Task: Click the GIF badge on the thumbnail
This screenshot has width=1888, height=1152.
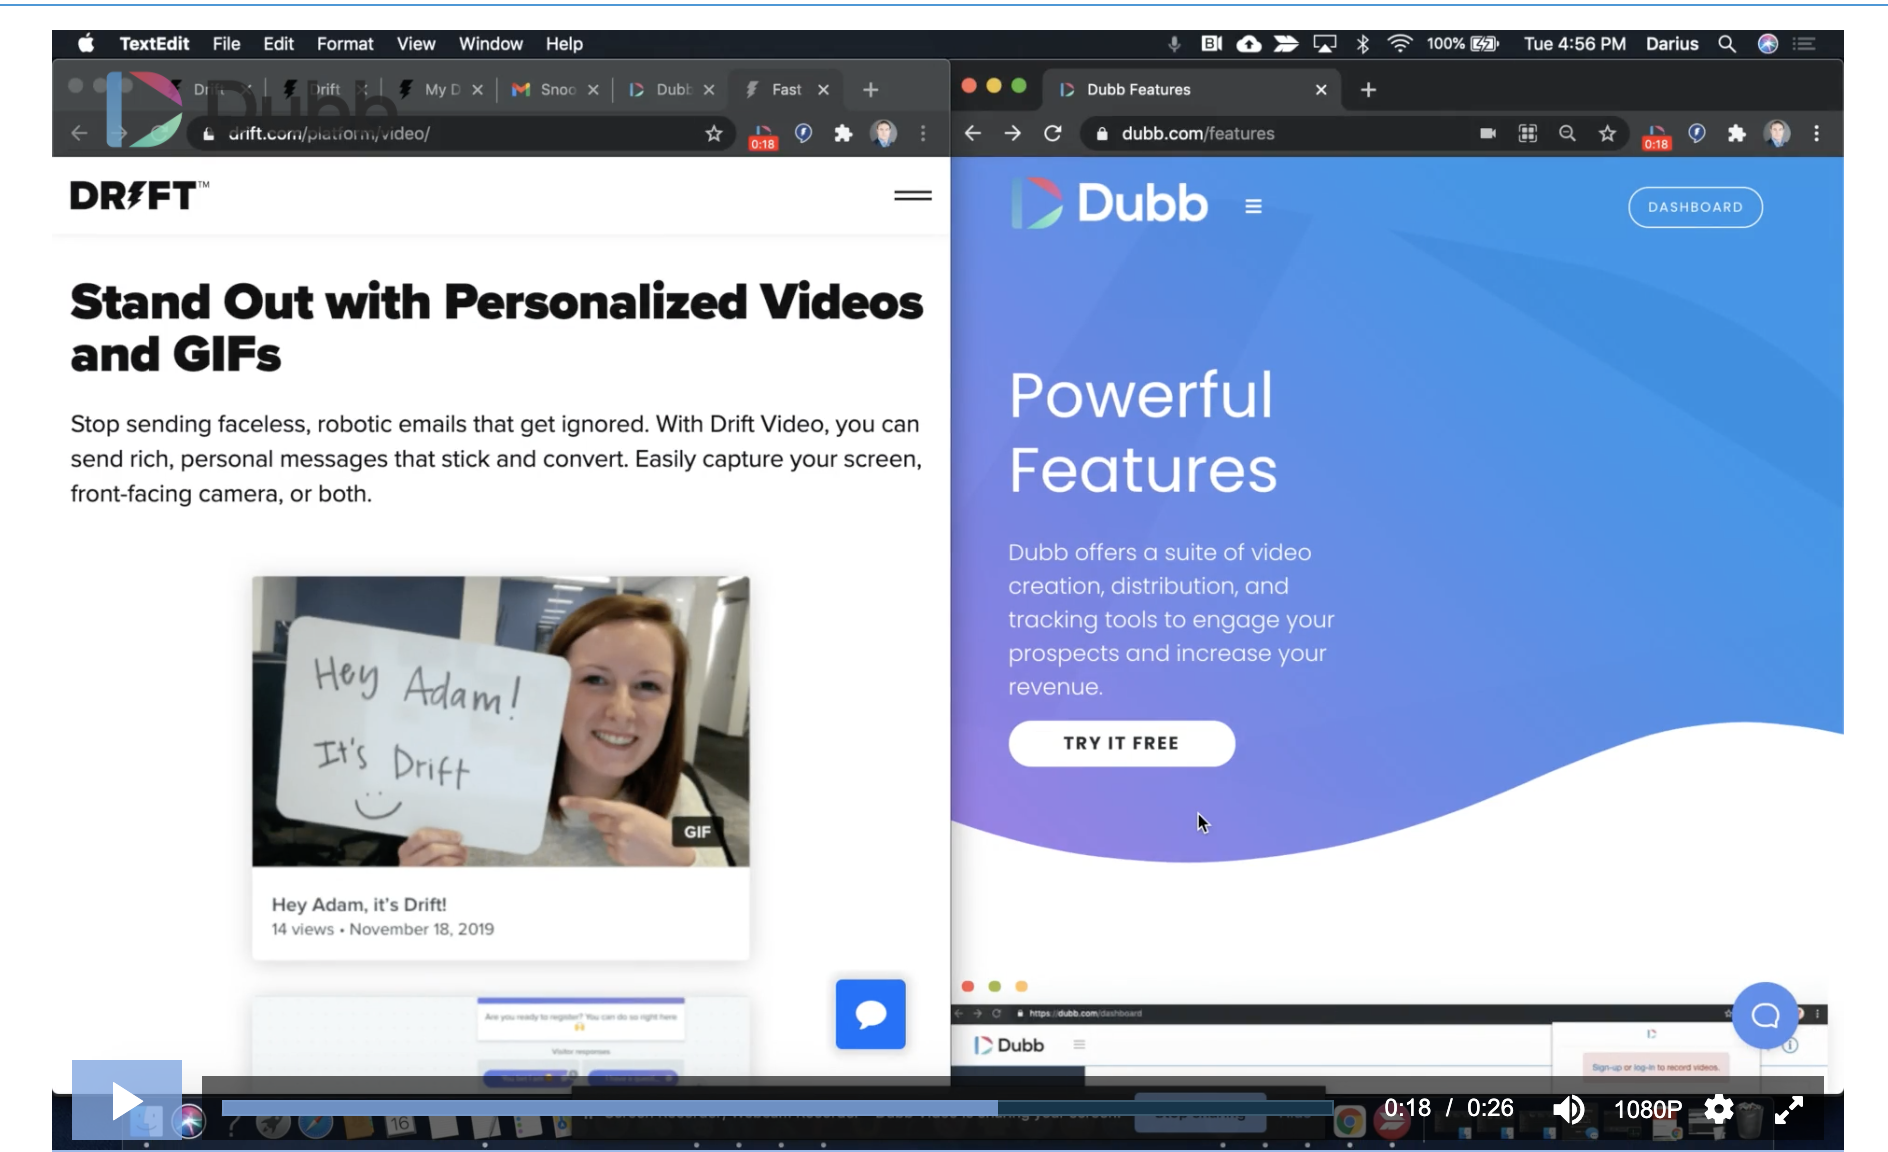Action: click(x=697, y=831)
